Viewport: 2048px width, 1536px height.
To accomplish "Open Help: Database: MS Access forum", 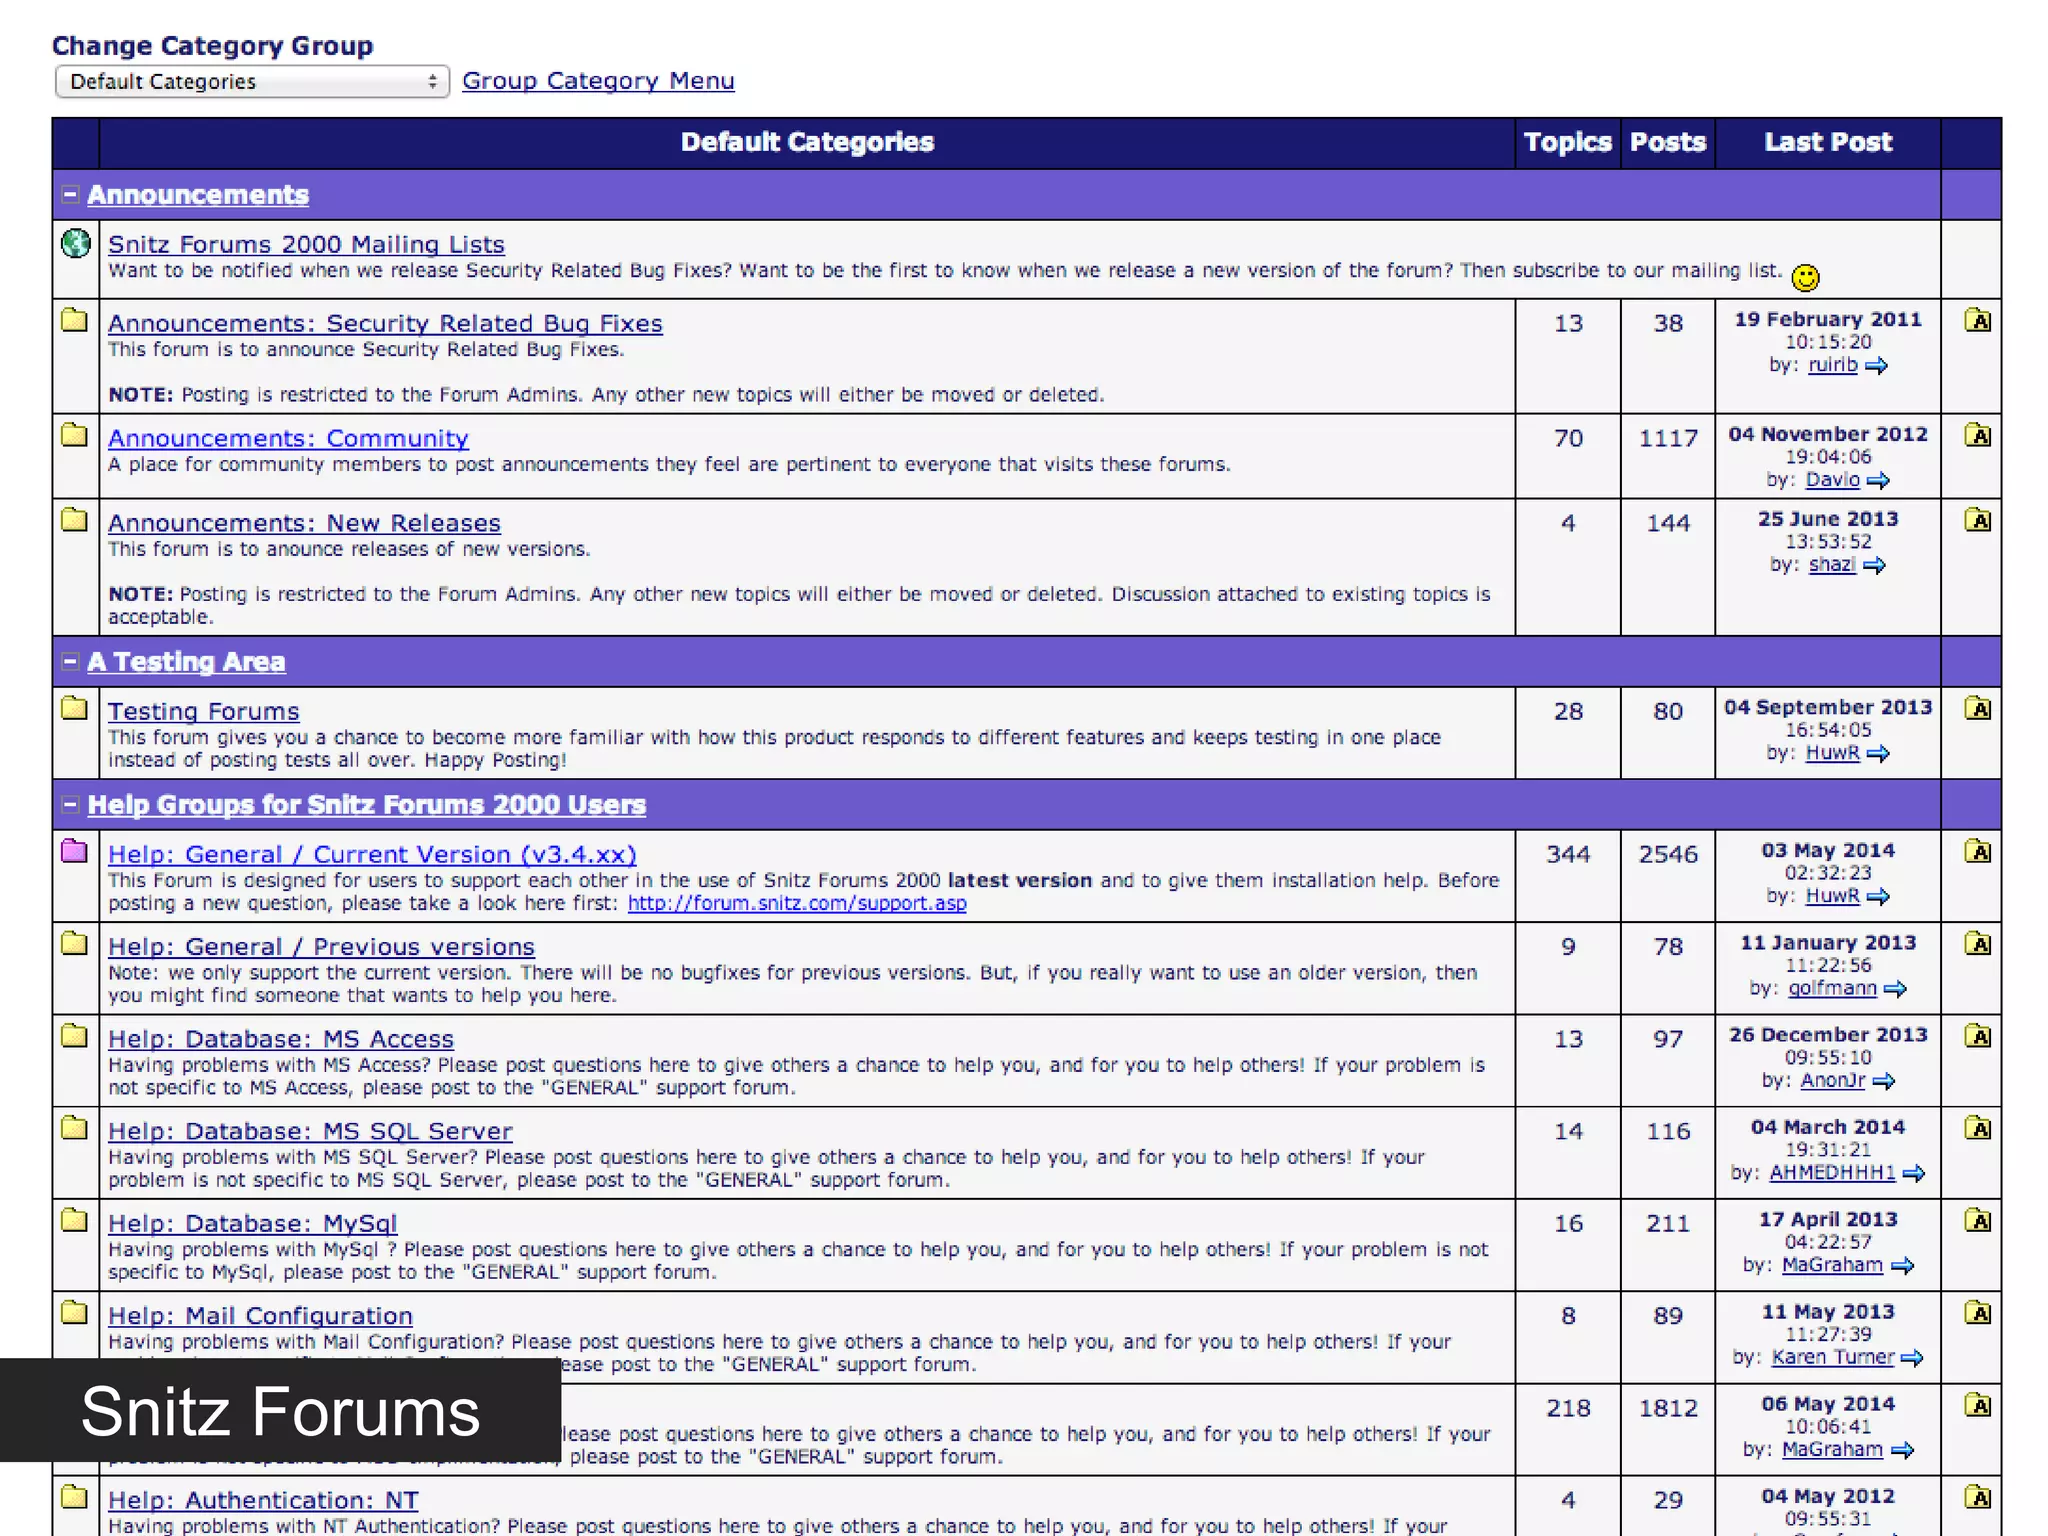I will click(x=281, y=1039).
